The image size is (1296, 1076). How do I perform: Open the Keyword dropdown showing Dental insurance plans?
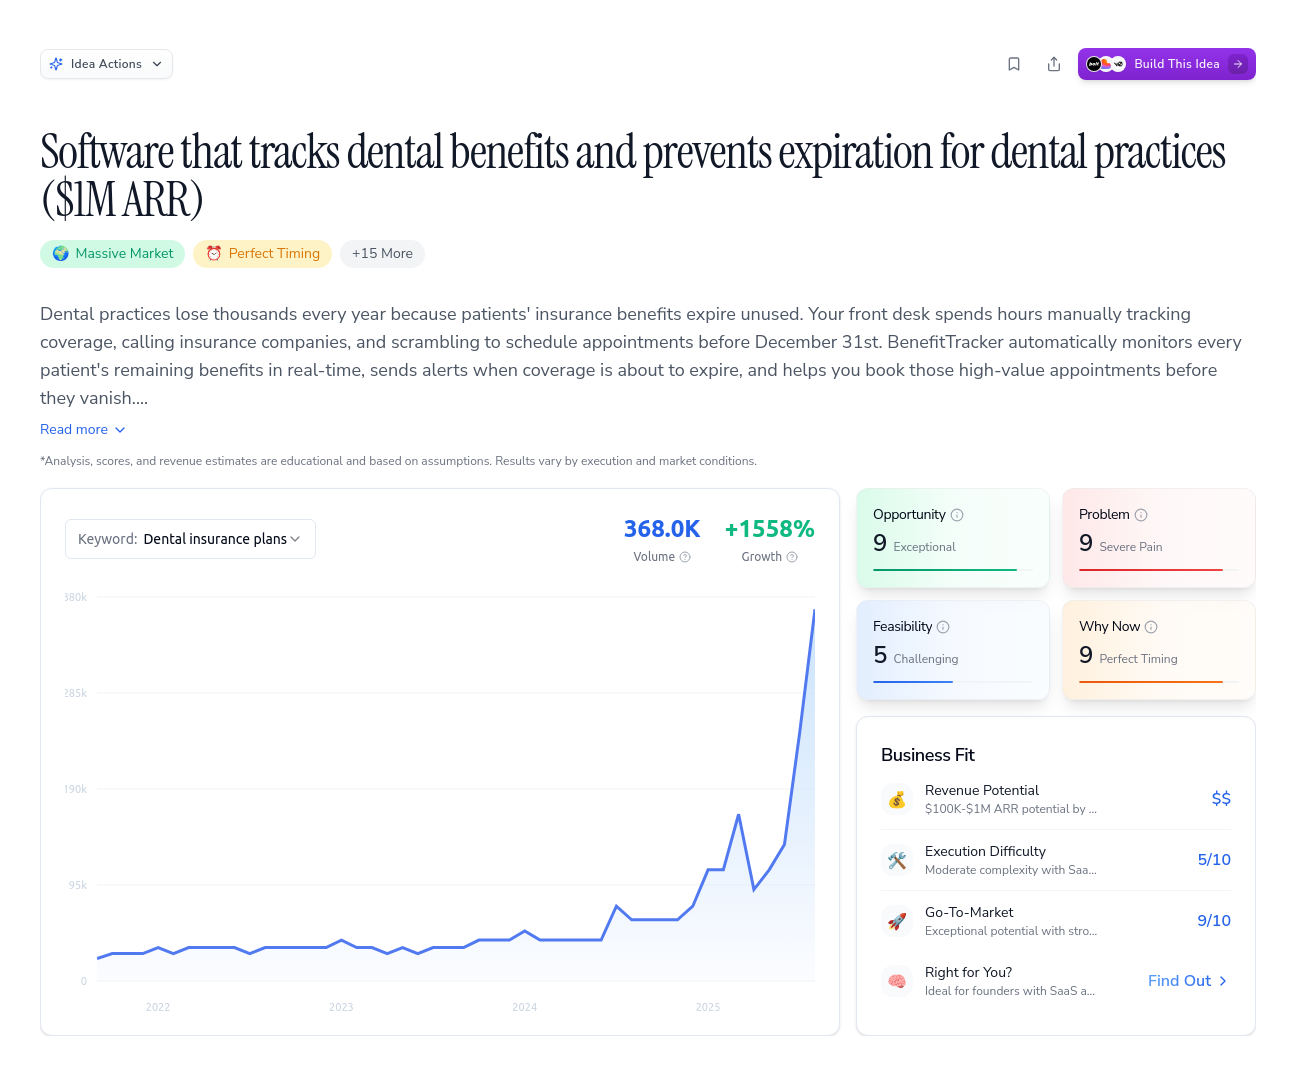(190, 538)
